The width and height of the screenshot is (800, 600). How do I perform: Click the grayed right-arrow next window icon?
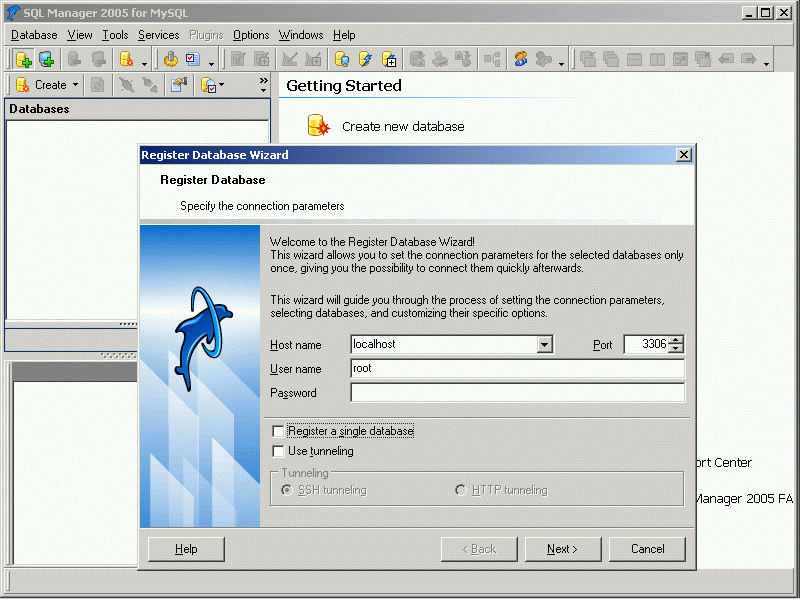748,59
